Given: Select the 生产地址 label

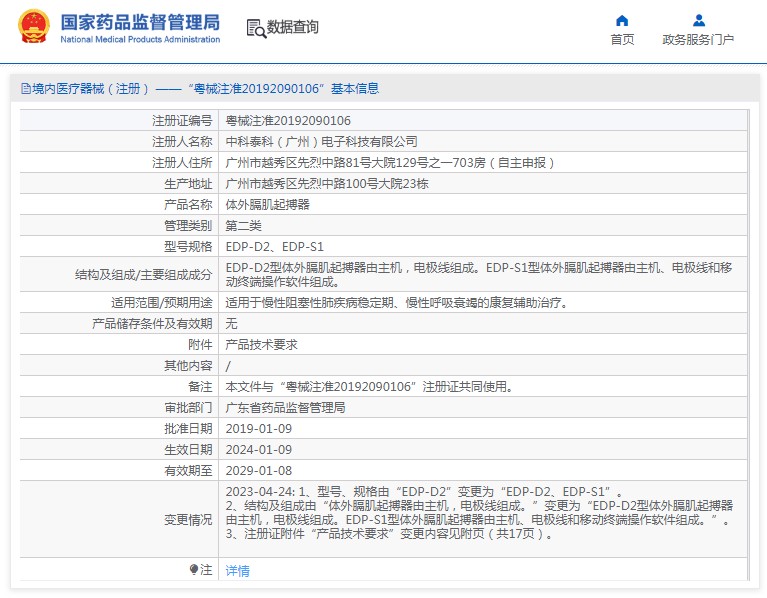Looking at the screenshot, I should coord(188,183).
